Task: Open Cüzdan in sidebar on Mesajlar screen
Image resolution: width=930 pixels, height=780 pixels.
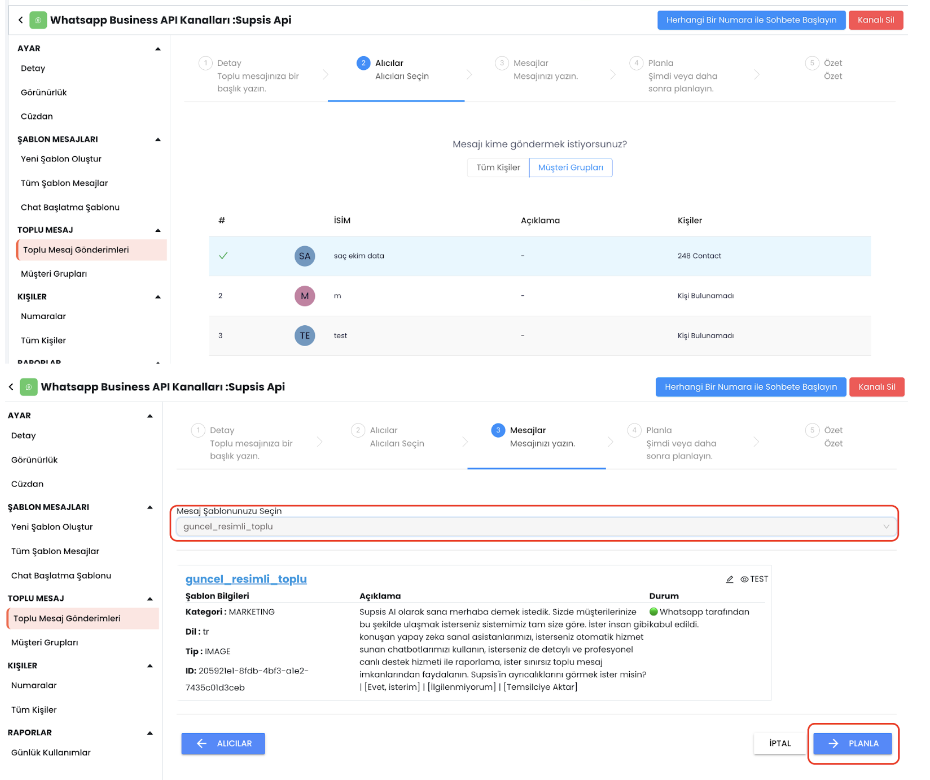Action: (27, 484)
